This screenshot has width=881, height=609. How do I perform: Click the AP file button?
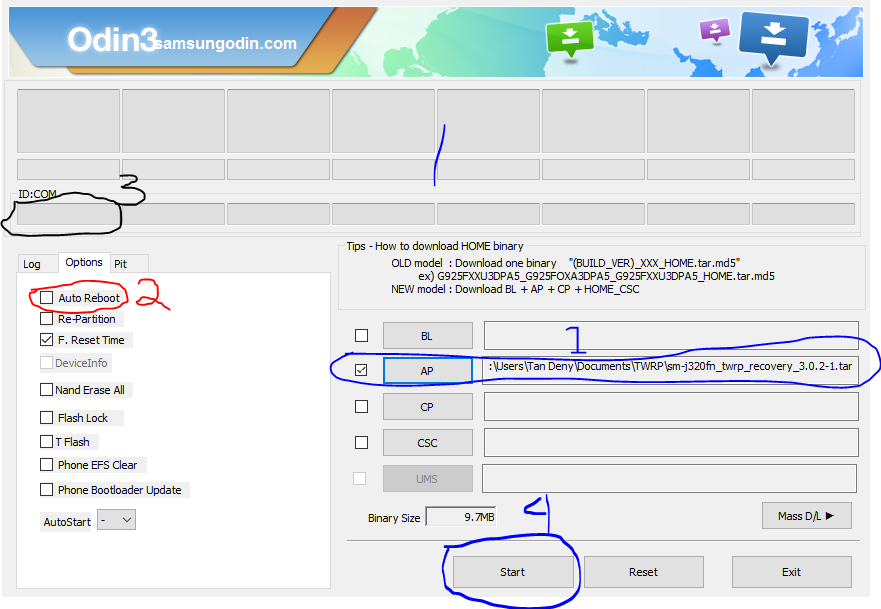428,371
